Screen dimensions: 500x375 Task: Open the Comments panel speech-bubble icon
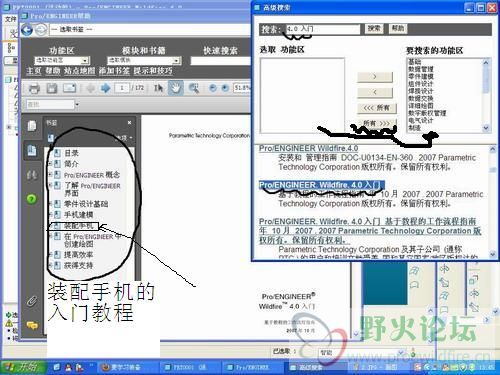tap(32, 325)
